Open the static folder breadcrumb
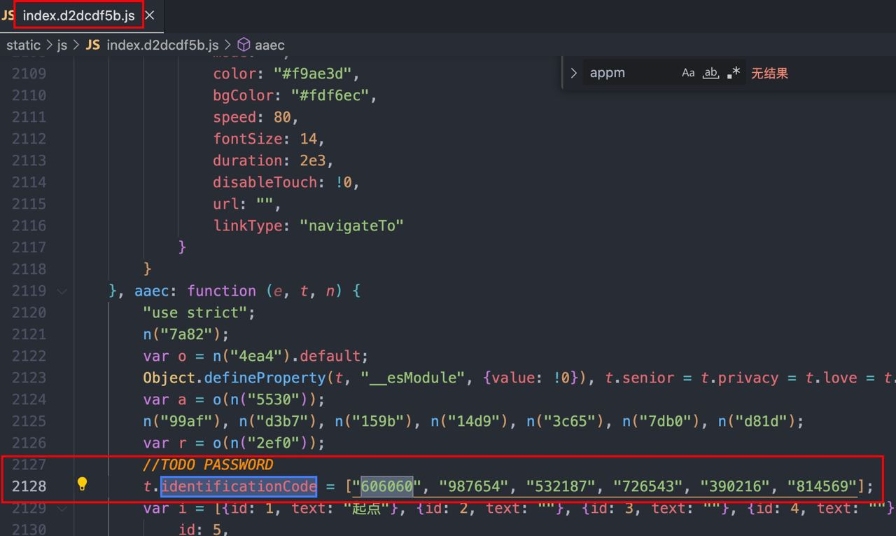The image size is (896, 536). [x=24, y=45]
